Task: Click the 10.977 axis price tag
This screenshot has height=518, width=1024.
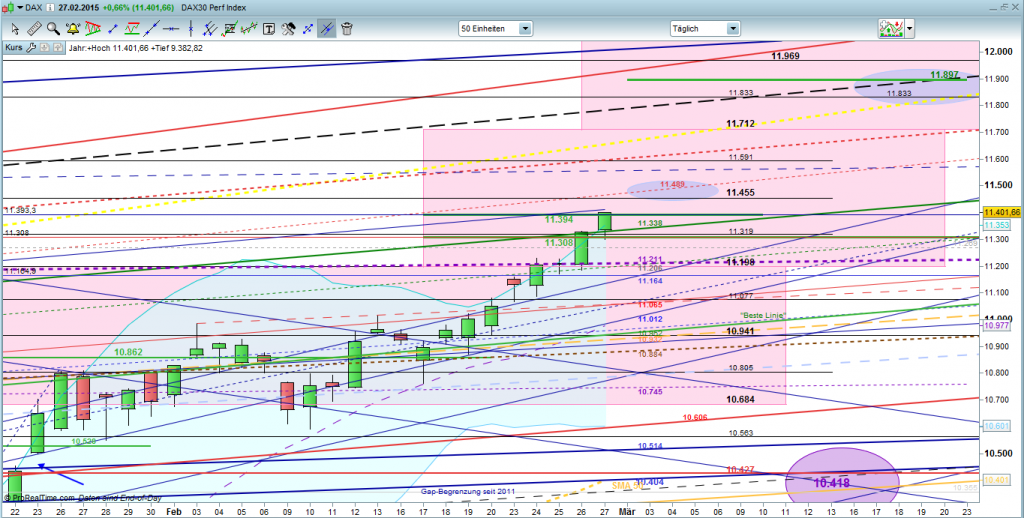Action: tap(995, 325)
